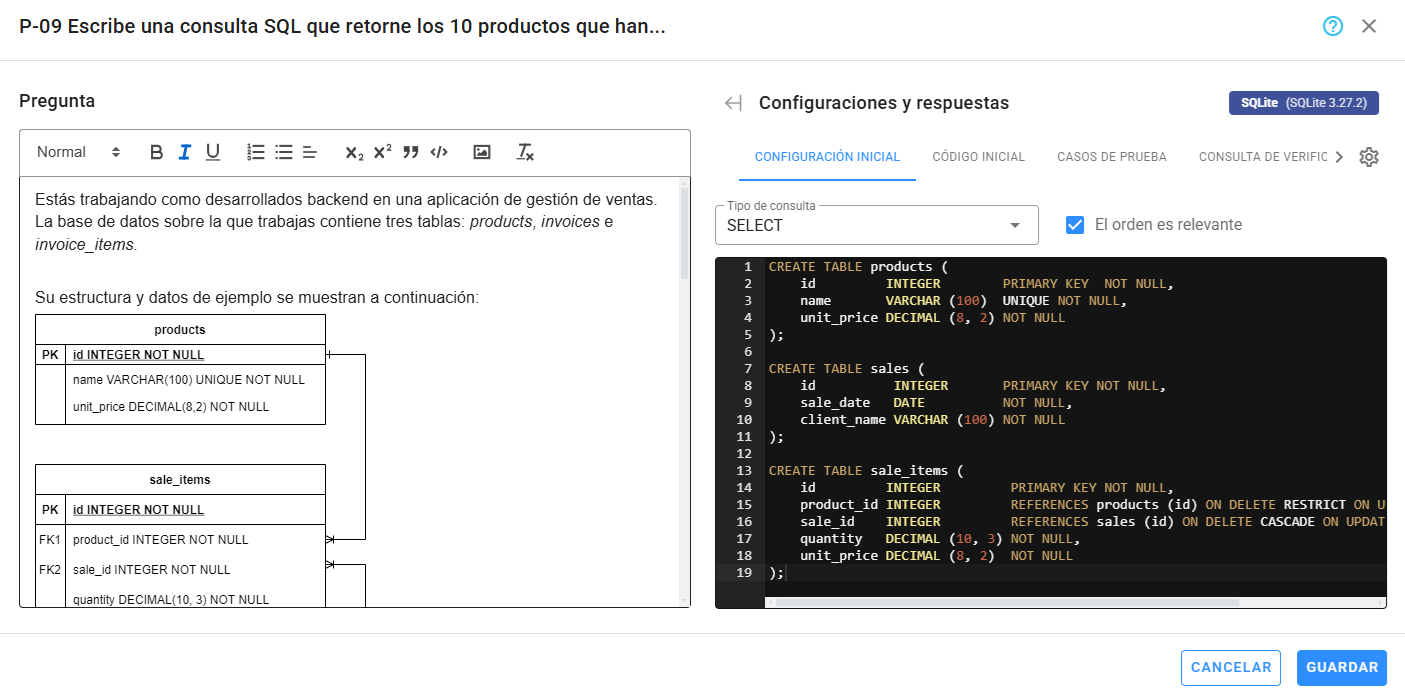Toggle bold formatting in the editor toolbar

pyautogui.click(x=156, y=152)
